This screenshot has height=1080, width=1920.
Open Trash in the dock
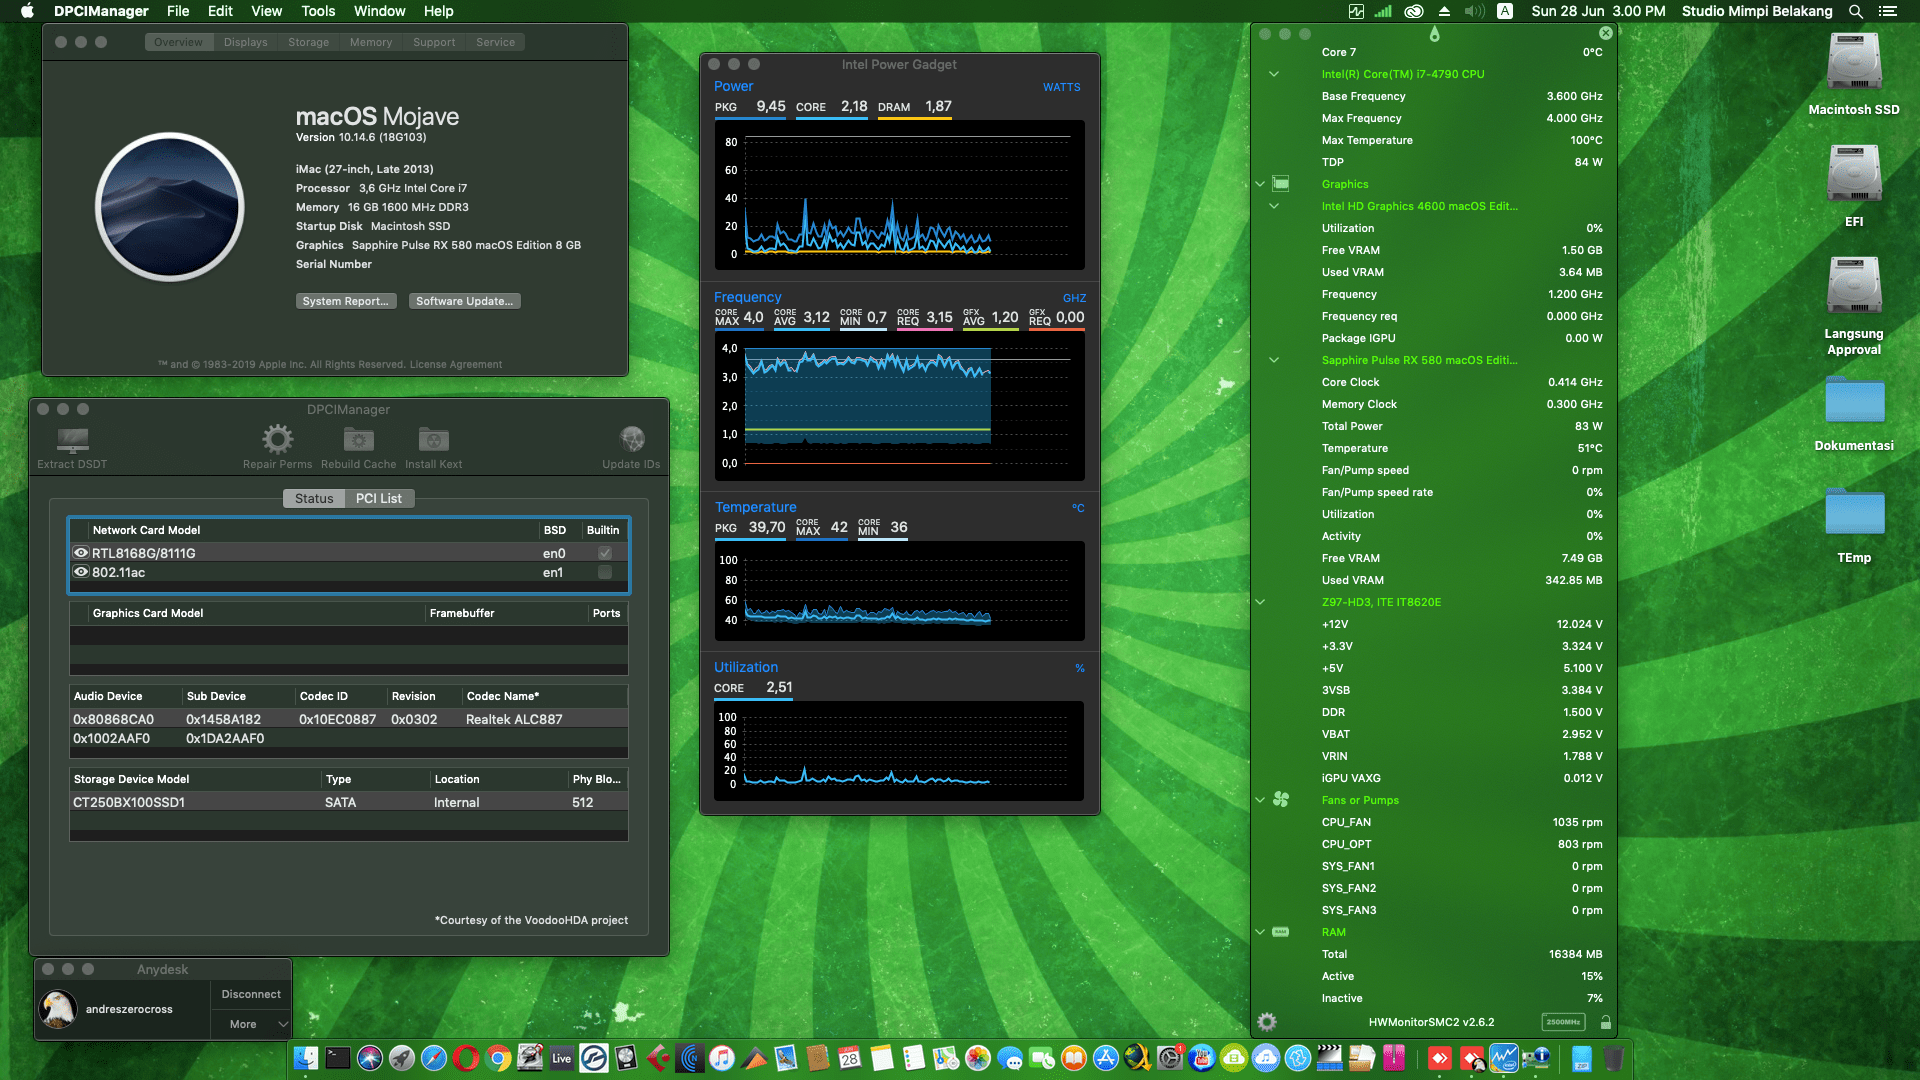(1613, 1057)
